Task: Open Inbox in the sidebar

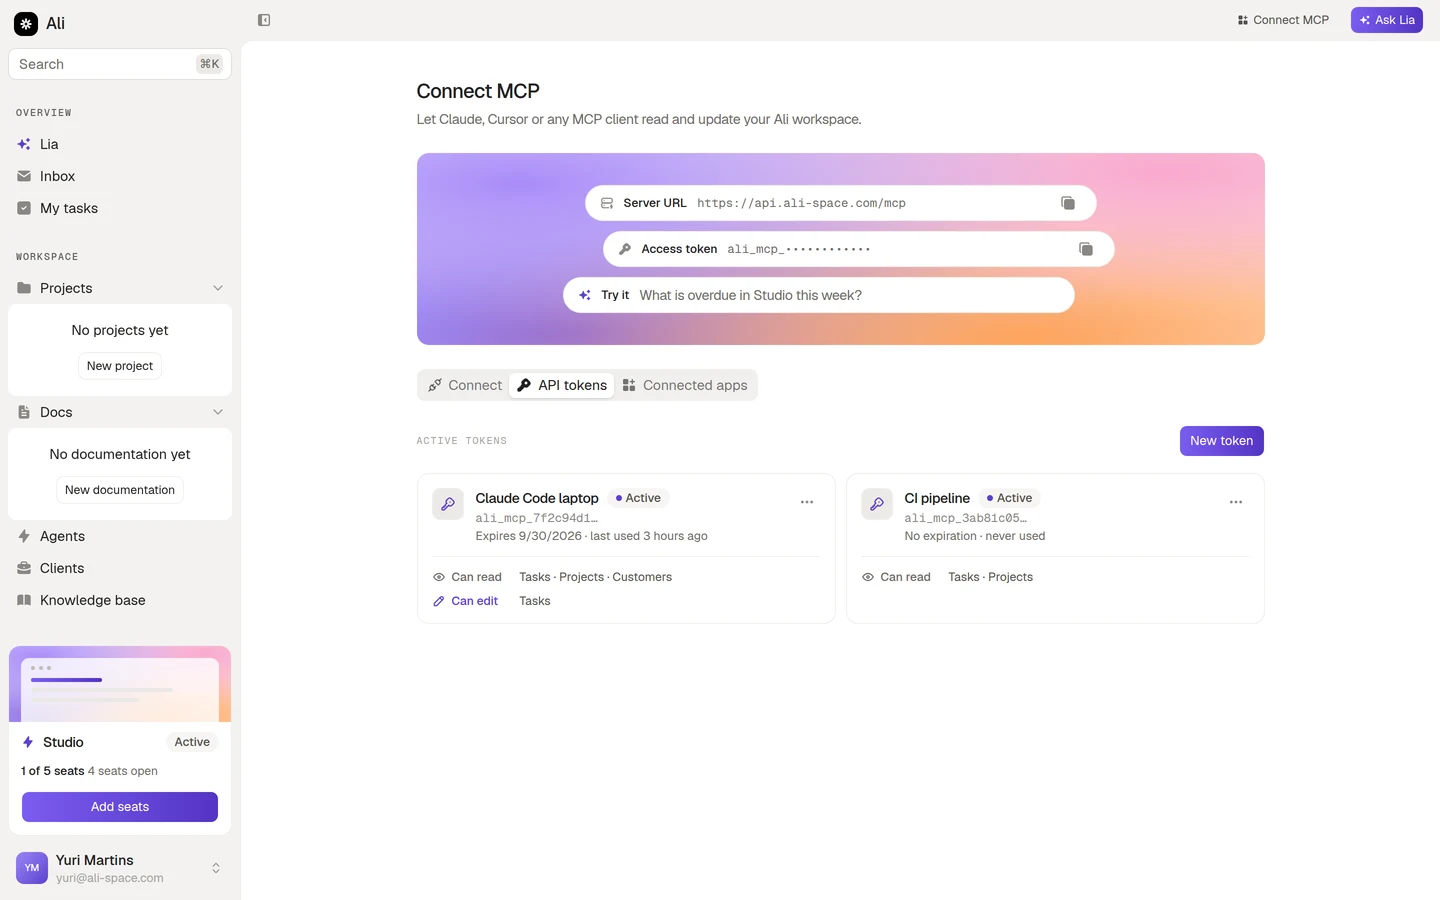Action: point(120,176)
